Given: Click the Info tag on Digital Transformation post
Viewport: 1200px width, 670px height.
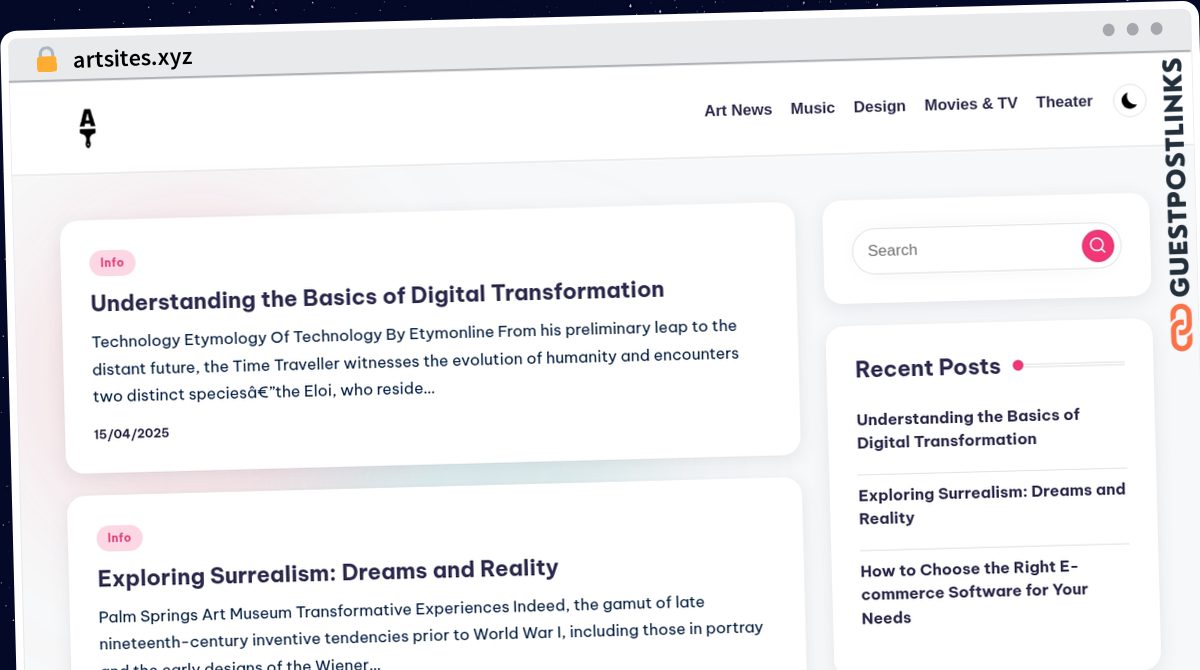Looking at the screenshot, I should (112, 263).
